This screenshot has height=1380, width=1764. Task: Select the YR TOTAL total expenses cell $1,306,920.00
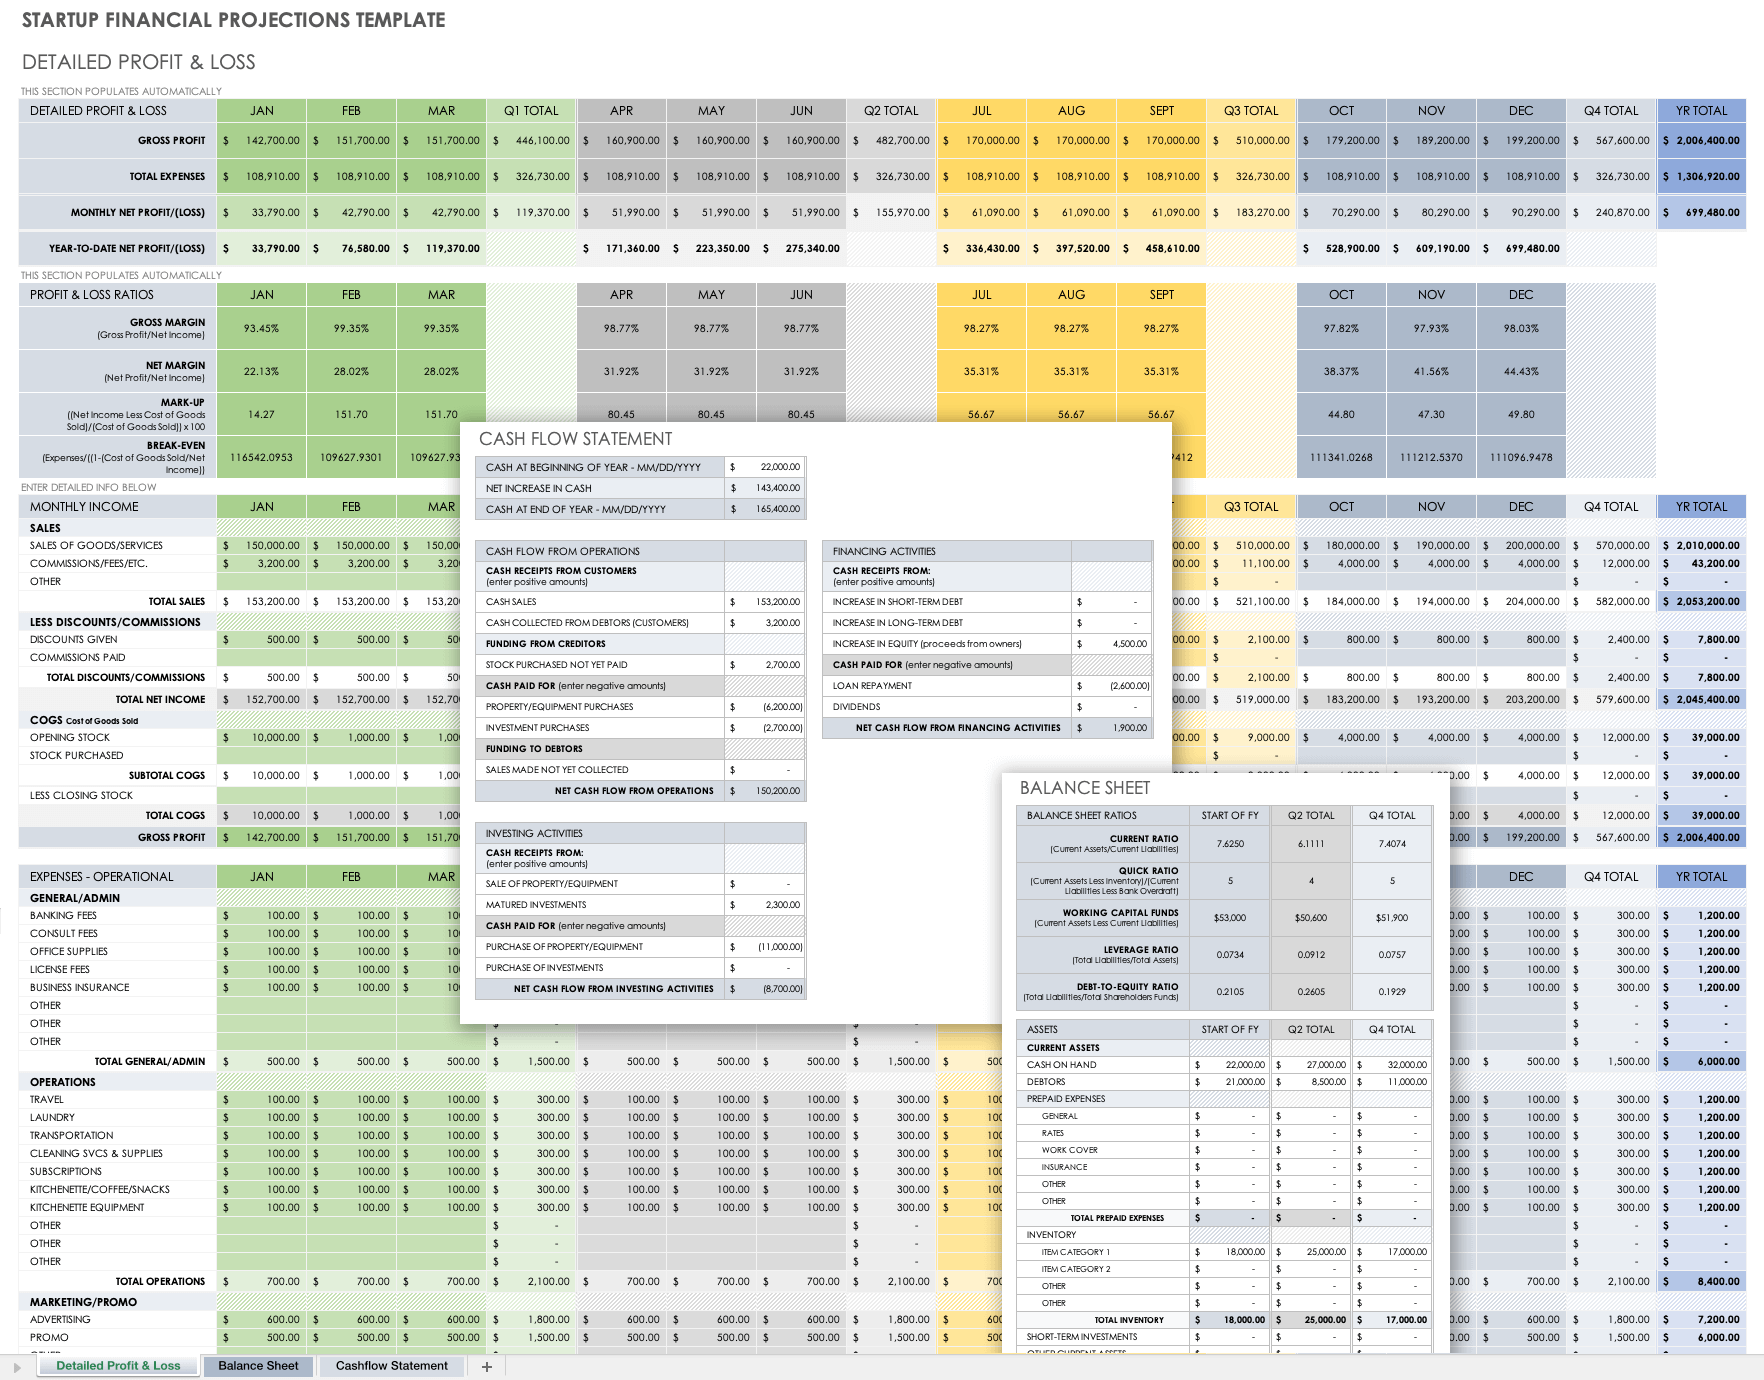click(x=1701, y=177)
